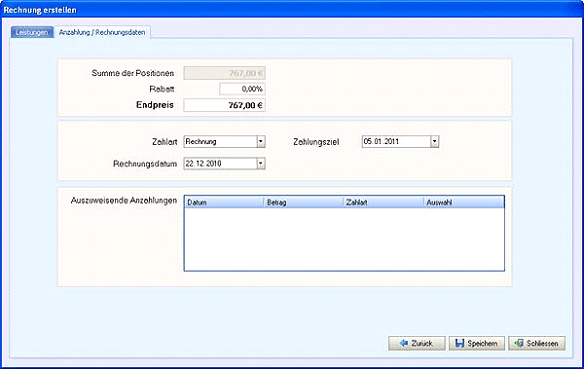Click the Auswahl column header
Viewport: 584px width, 369px height.
pos(464,202)
